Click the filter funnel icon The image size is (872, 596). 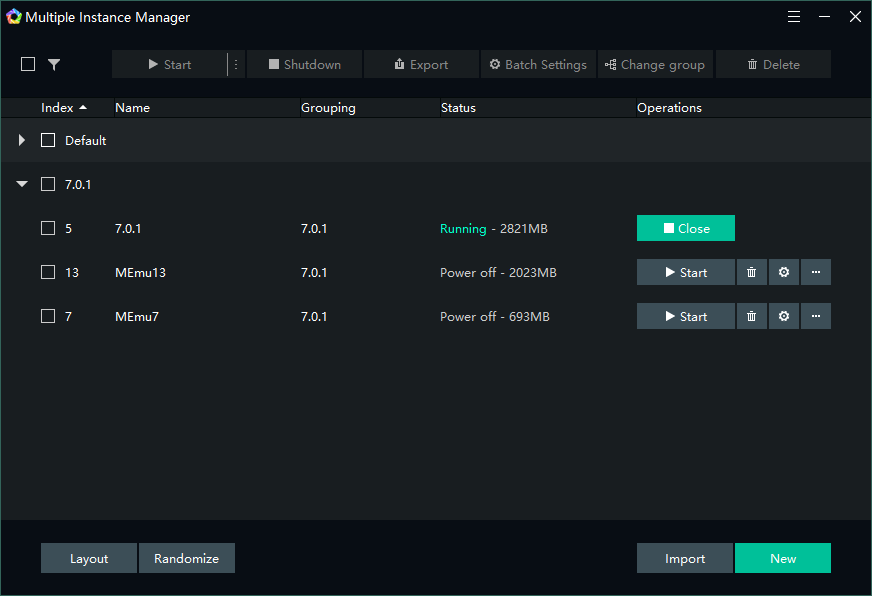[x=54, y=64]
